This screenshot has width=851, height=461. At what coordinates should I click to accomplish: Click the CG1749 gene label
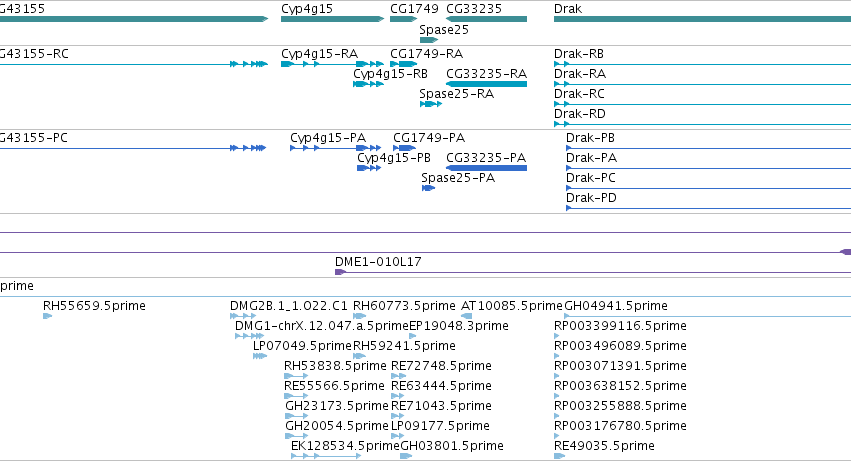414,9
